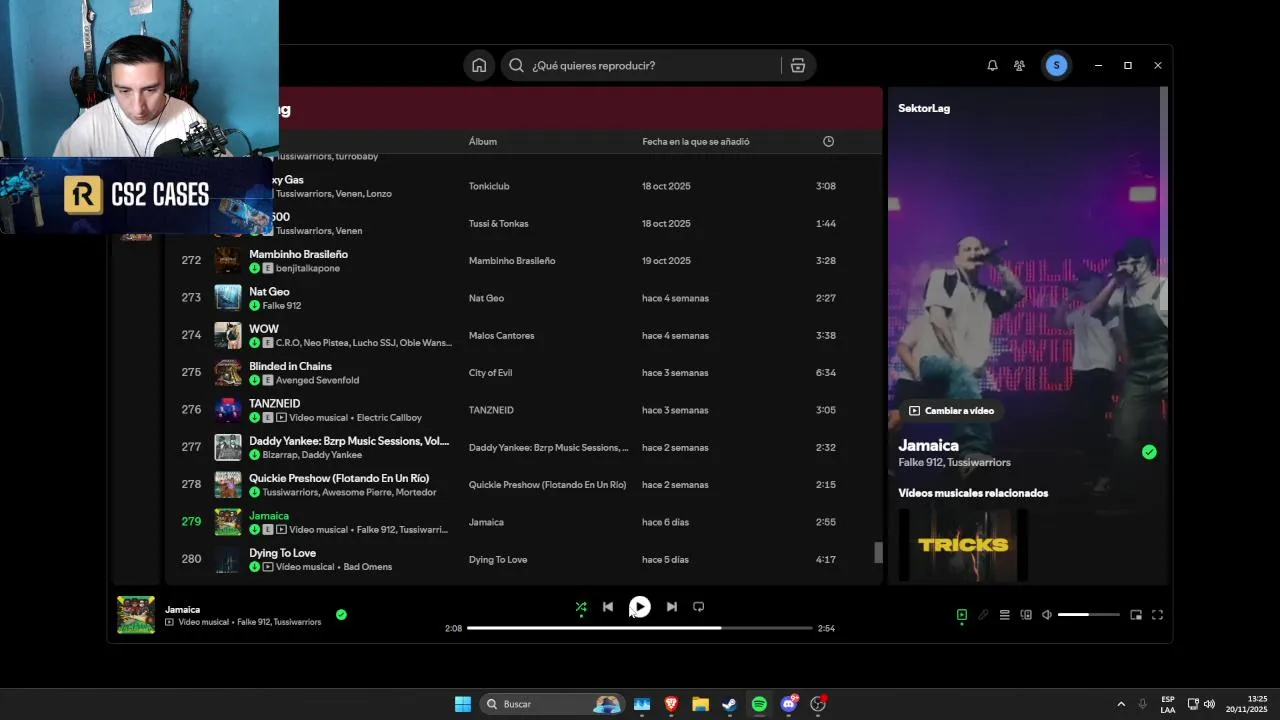The width and height of the screenshot is (1280, 720).
Task: Click the song title Jamaica in the Now Playing panel
Action: point(928,446)
